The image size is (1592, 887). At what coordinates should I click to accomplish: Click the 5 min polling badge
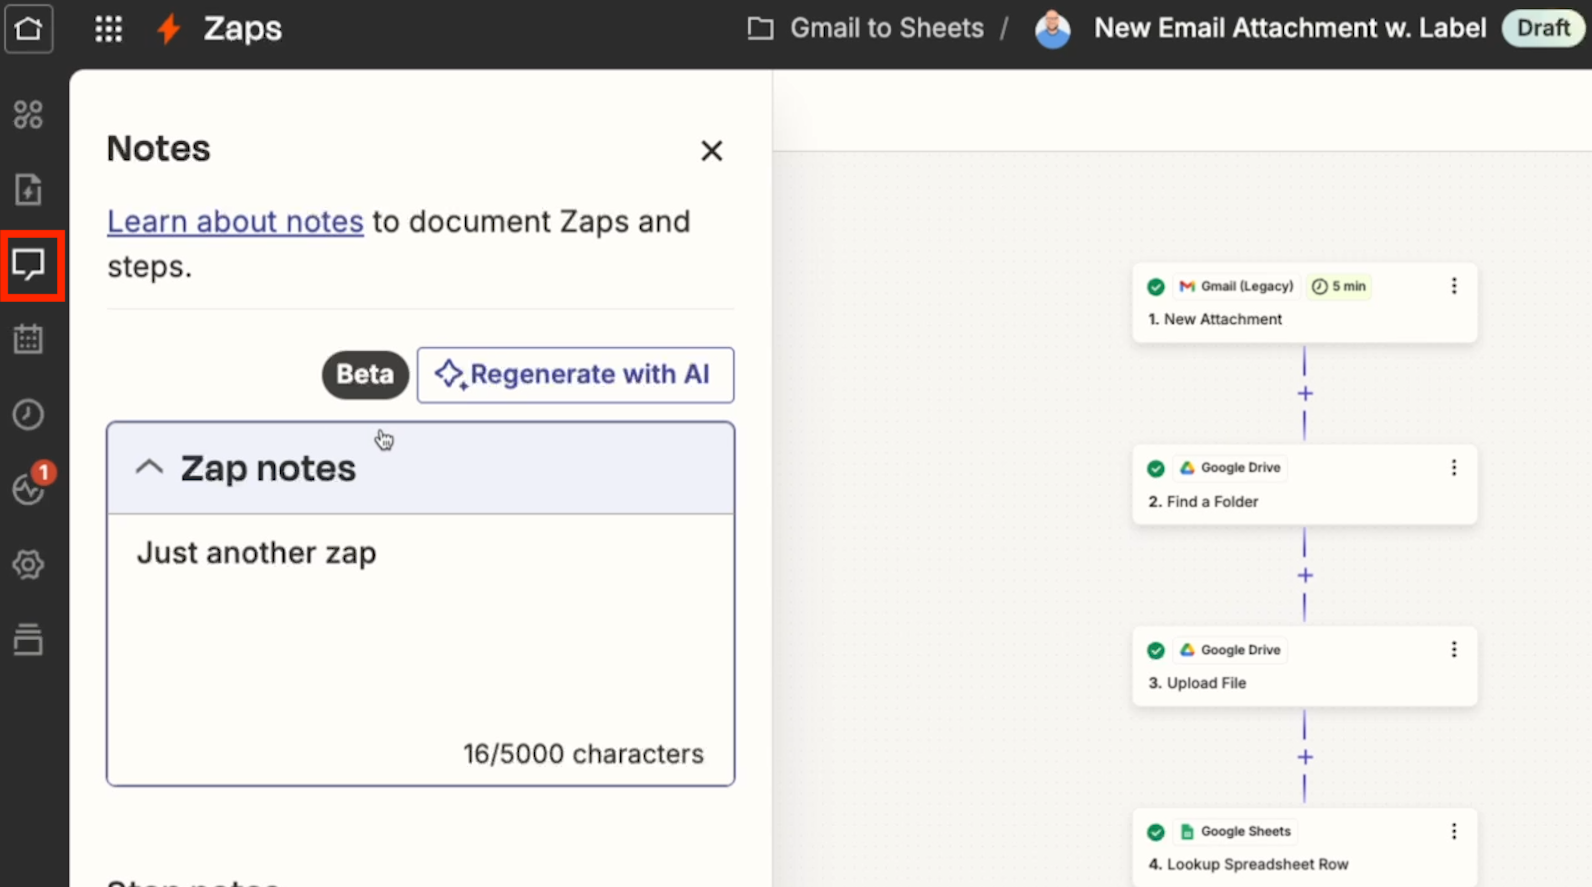(x=1339, y=287)
